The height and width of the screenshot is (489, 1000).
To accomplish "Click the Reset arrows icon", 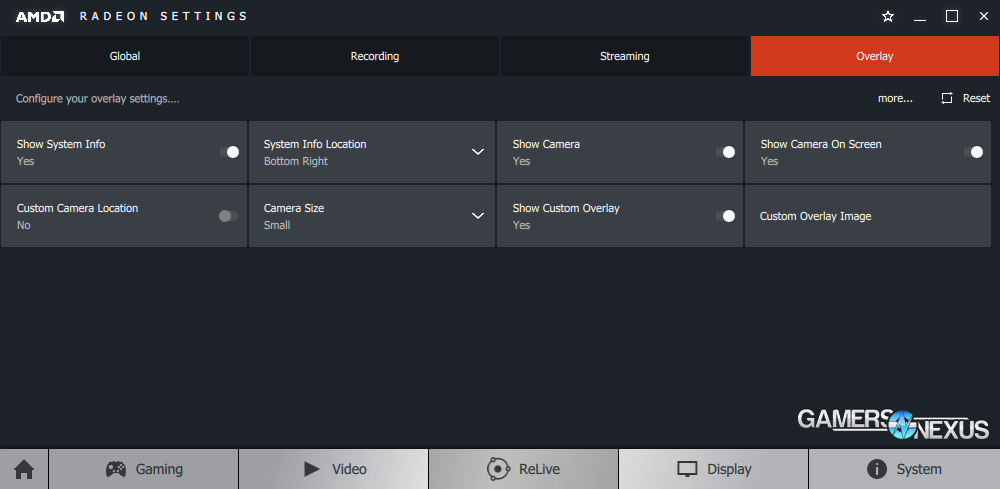I will click(x=947, y=98).
